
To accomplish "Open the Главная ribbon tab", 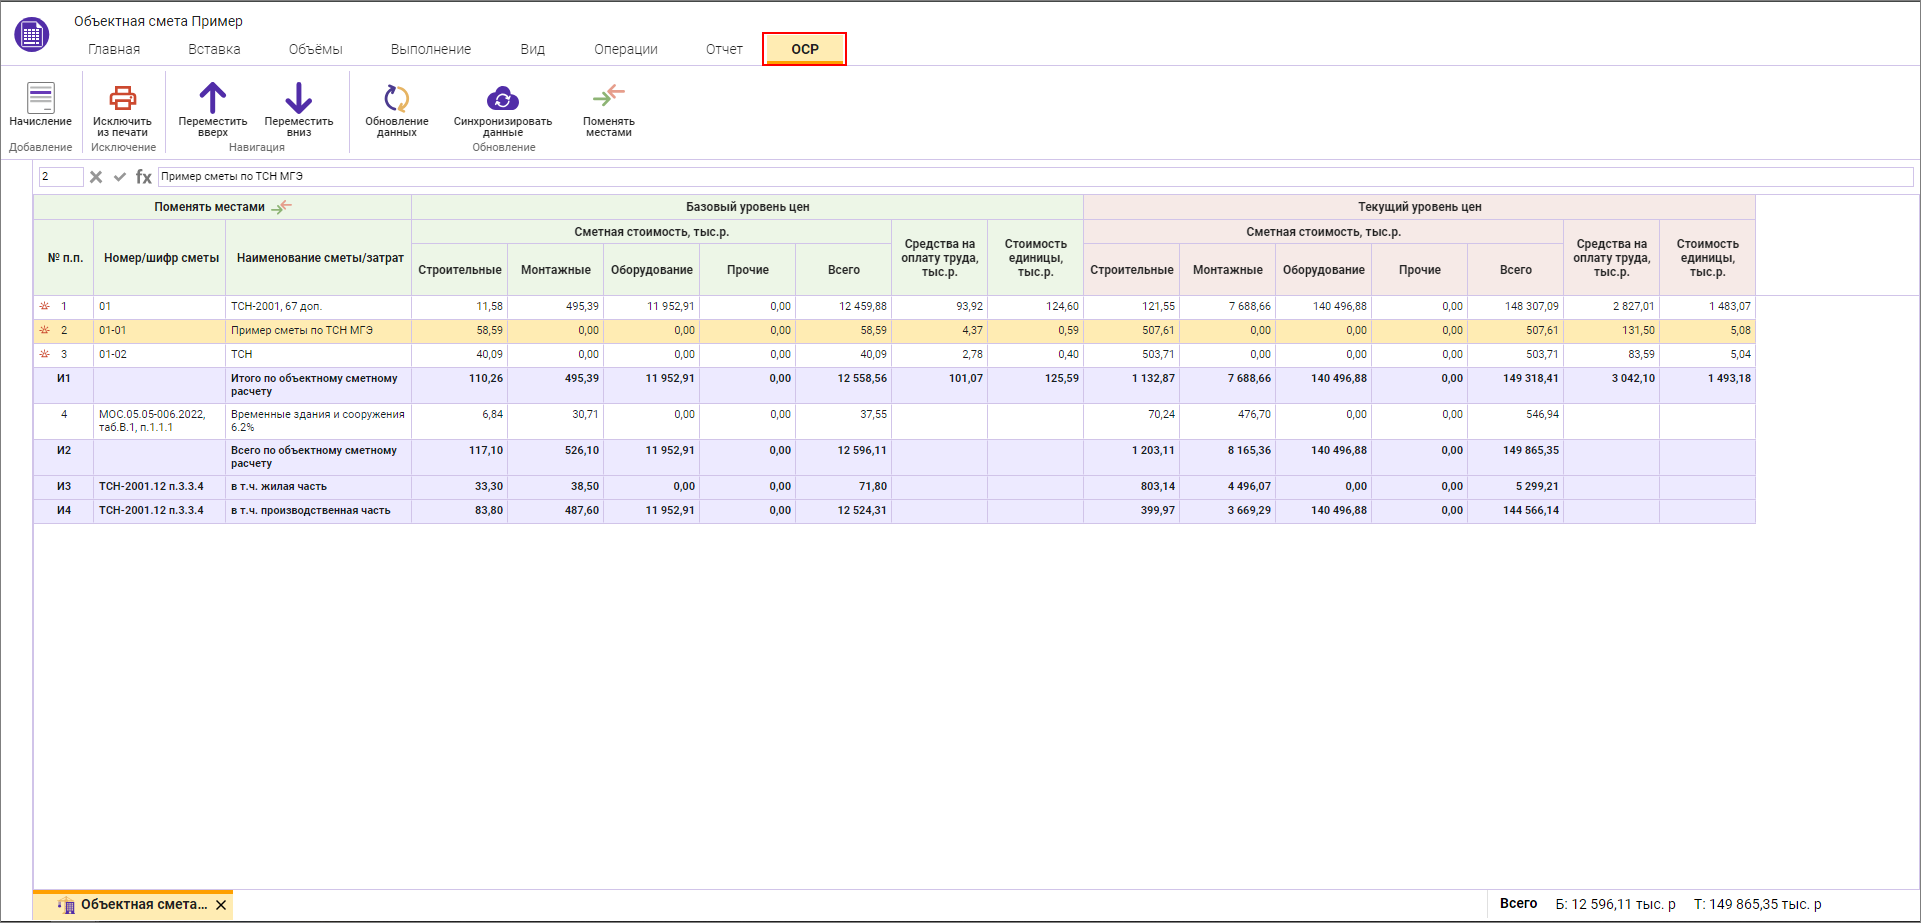I will tap(114, 49).
